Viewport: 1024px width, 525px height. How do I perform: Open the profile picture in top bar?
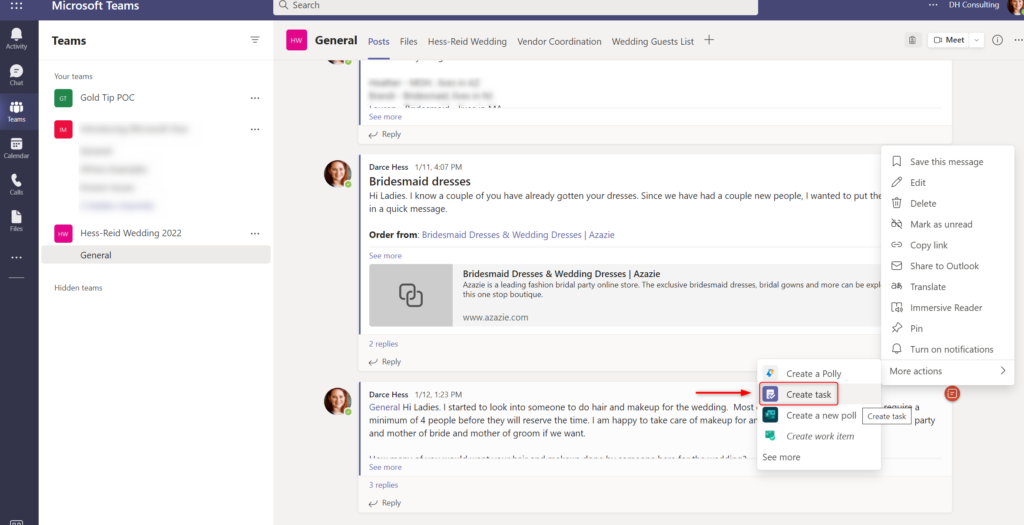click(1016, 6)
